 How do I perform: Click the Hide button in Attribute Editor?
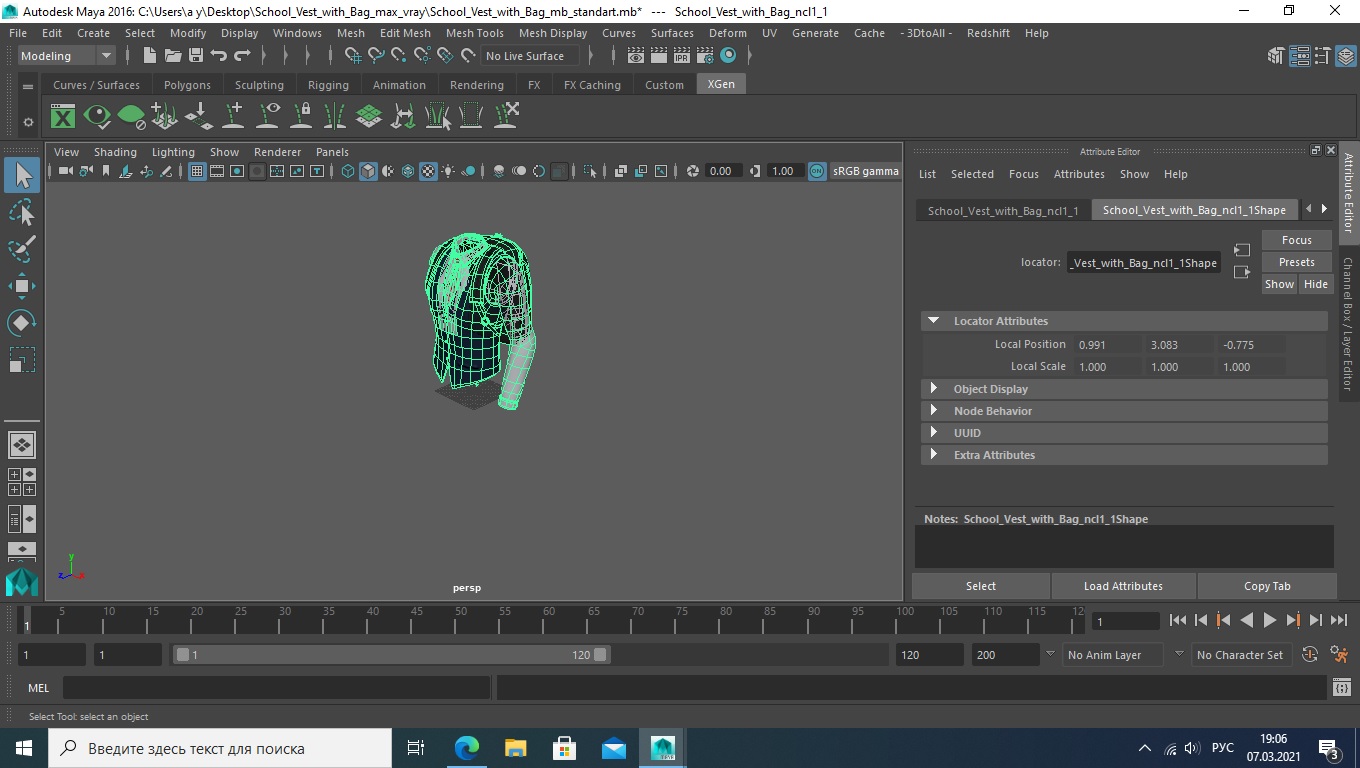1315,284
